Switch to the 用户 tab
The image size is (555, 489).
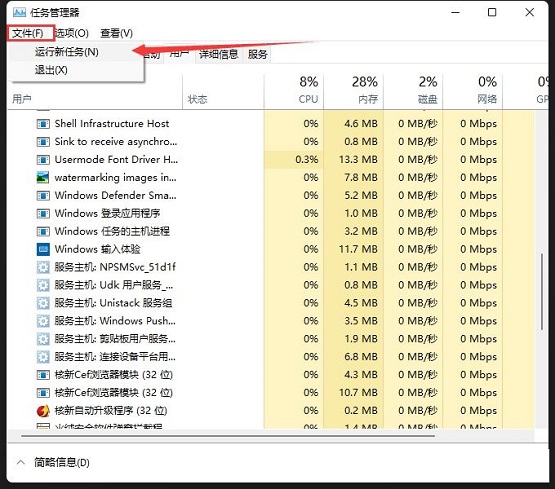click(179, 53)
